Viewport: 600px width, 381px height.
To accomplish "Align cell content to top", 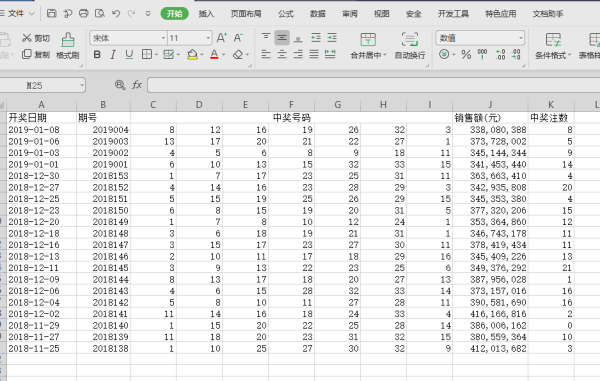I will (x=266, y=37).
